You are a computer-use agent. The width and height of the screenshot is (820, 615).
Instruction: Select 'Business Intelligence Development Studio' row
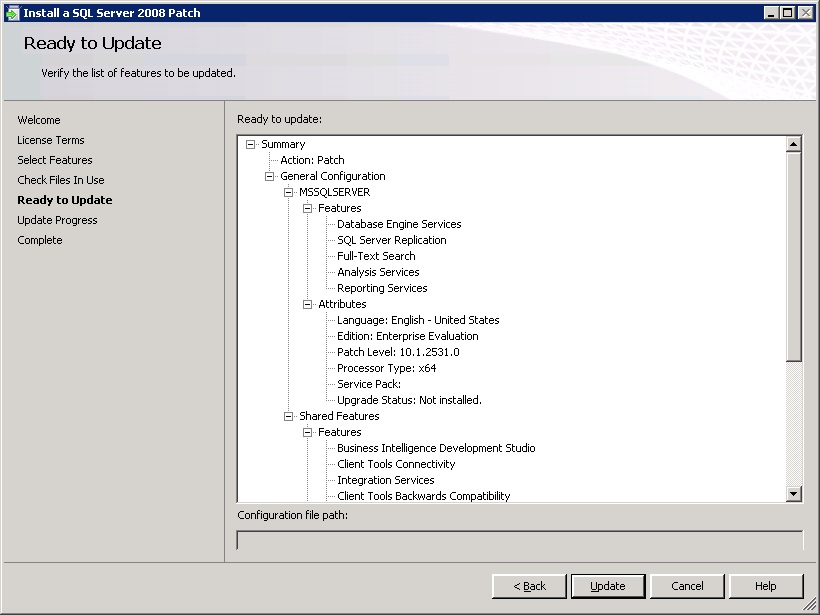click(436, 448)
